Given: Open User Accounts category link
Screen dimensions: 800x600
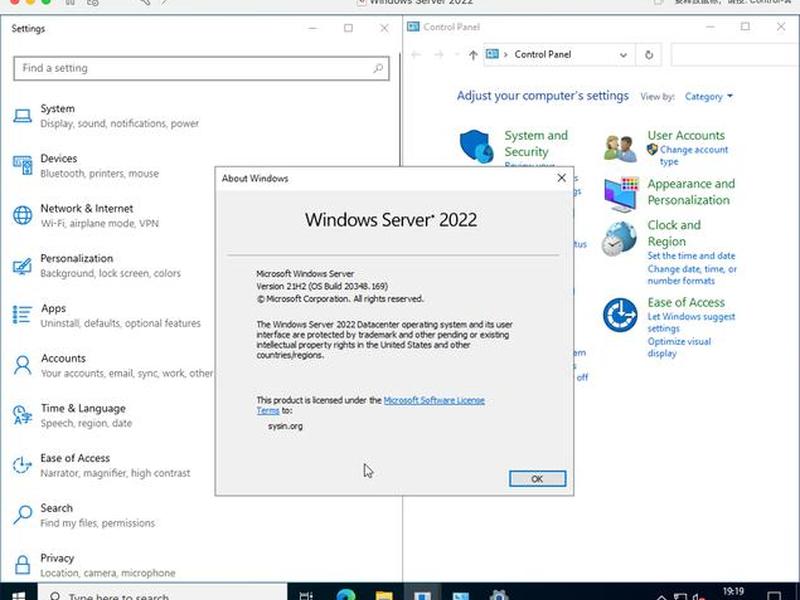Looking at the screenshot, I should tap(686, 135).
